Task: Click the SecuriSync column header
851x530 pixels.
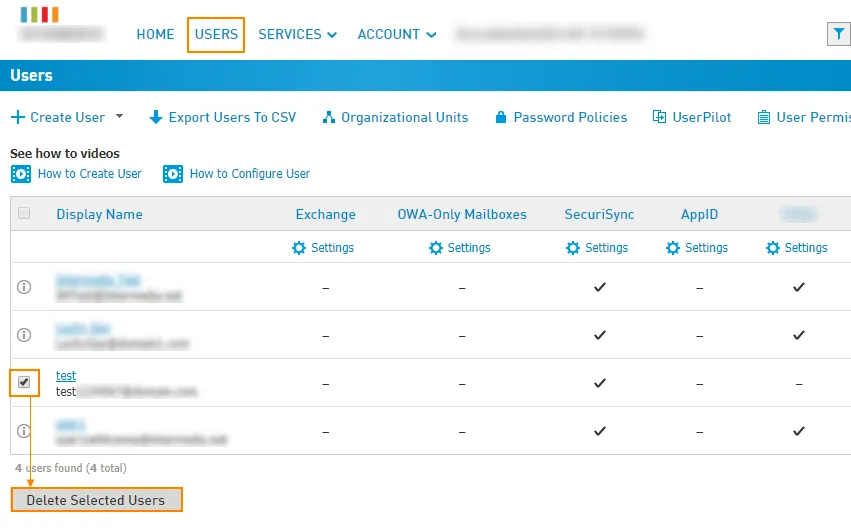Action: pyautogui.click(x=599, y=214)
